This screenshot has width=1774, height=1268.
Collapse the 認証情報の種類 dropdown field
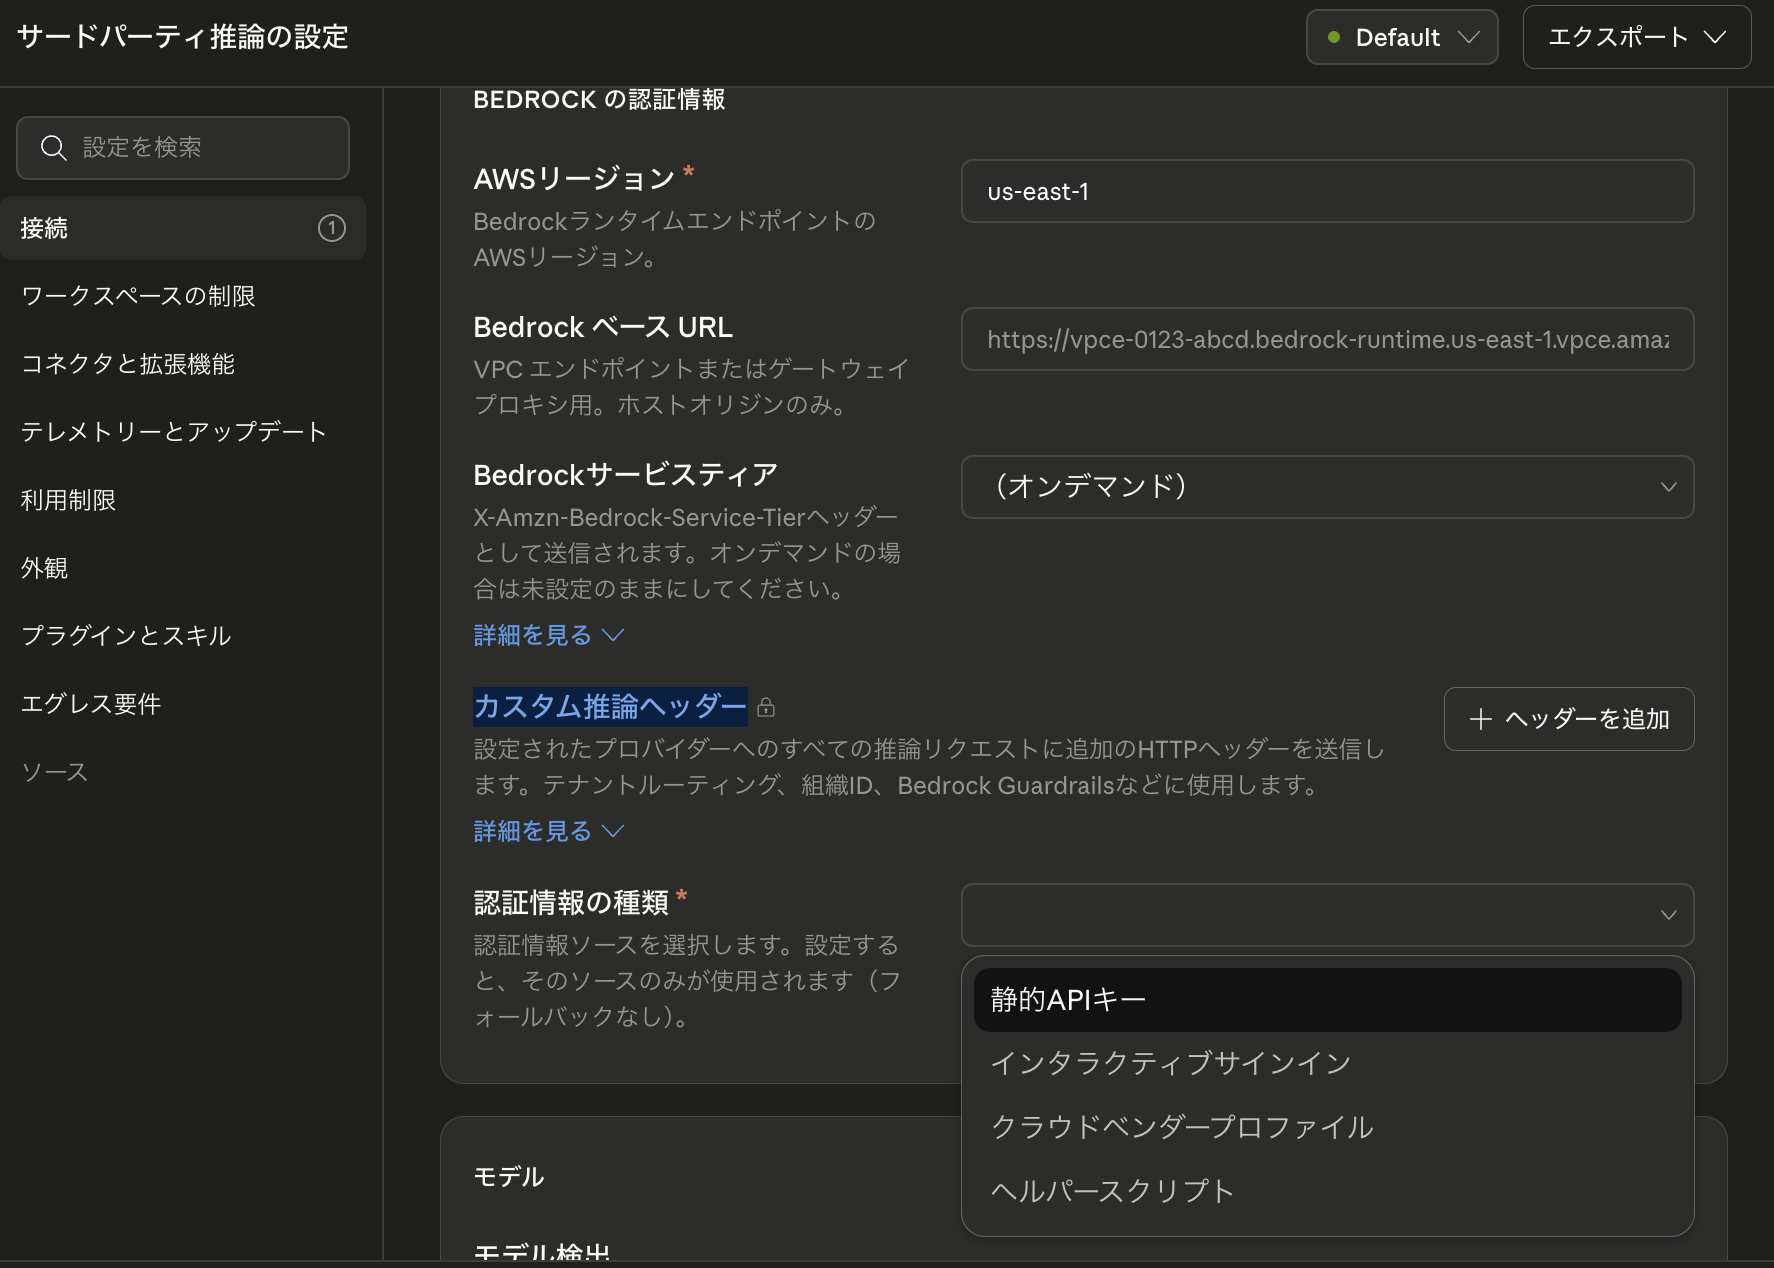[x=1327, y=915]
